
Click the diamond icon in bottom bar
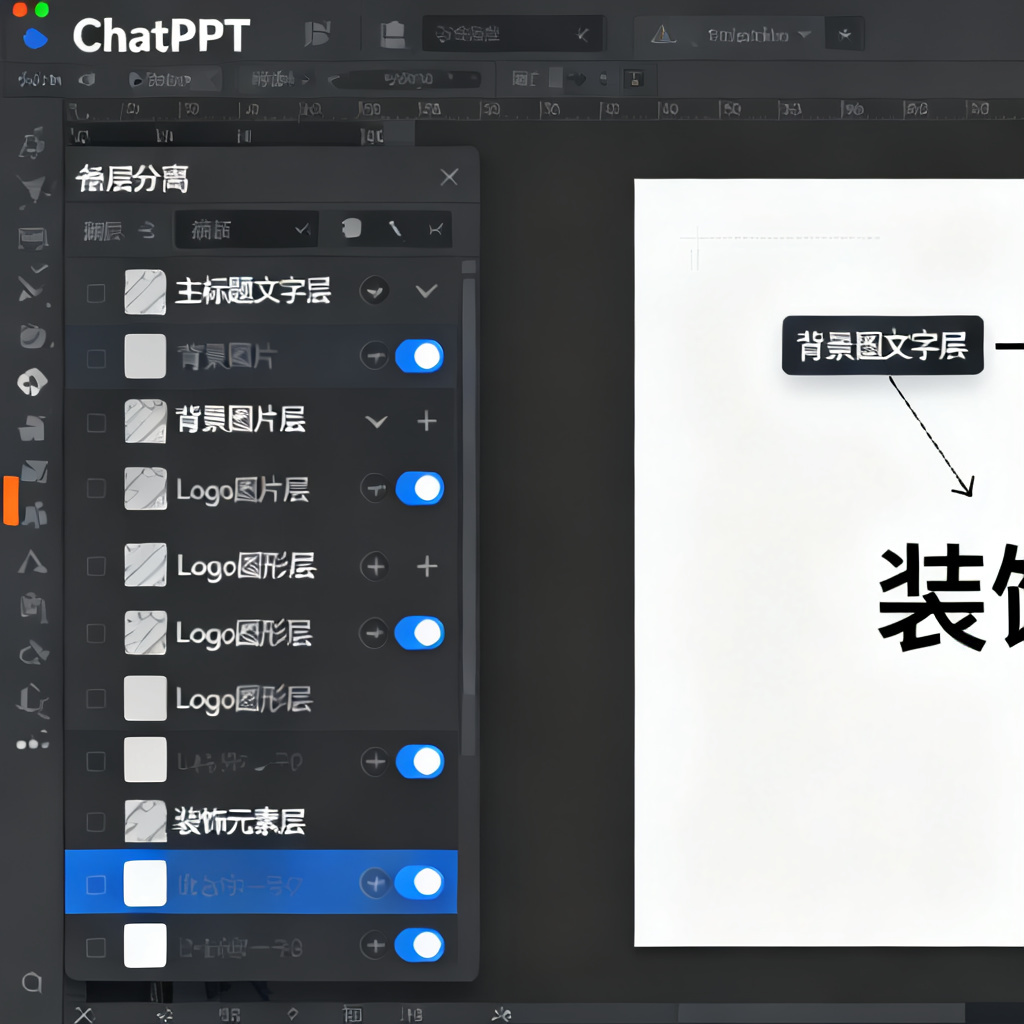293,1014
